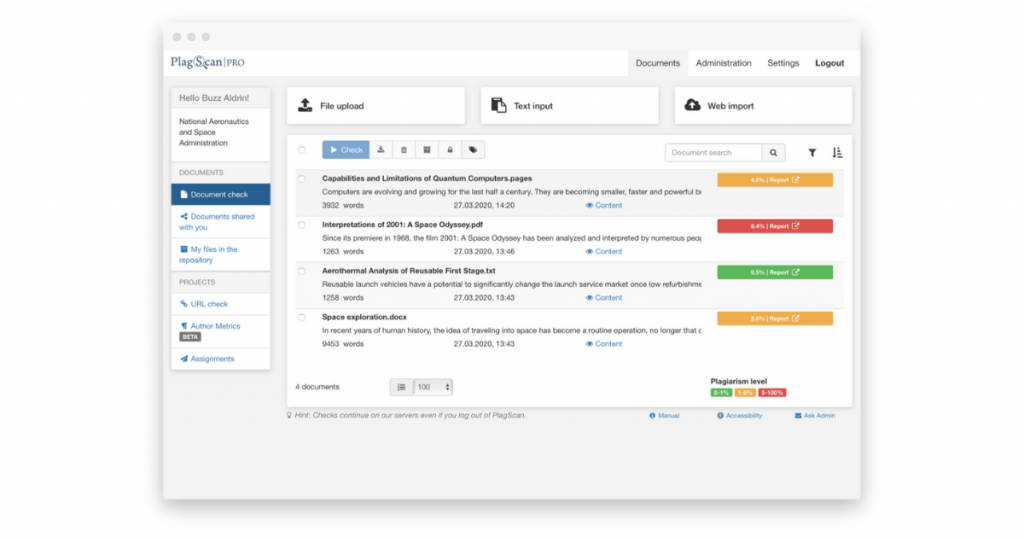Switch to the Settings tab

(783, 63)
